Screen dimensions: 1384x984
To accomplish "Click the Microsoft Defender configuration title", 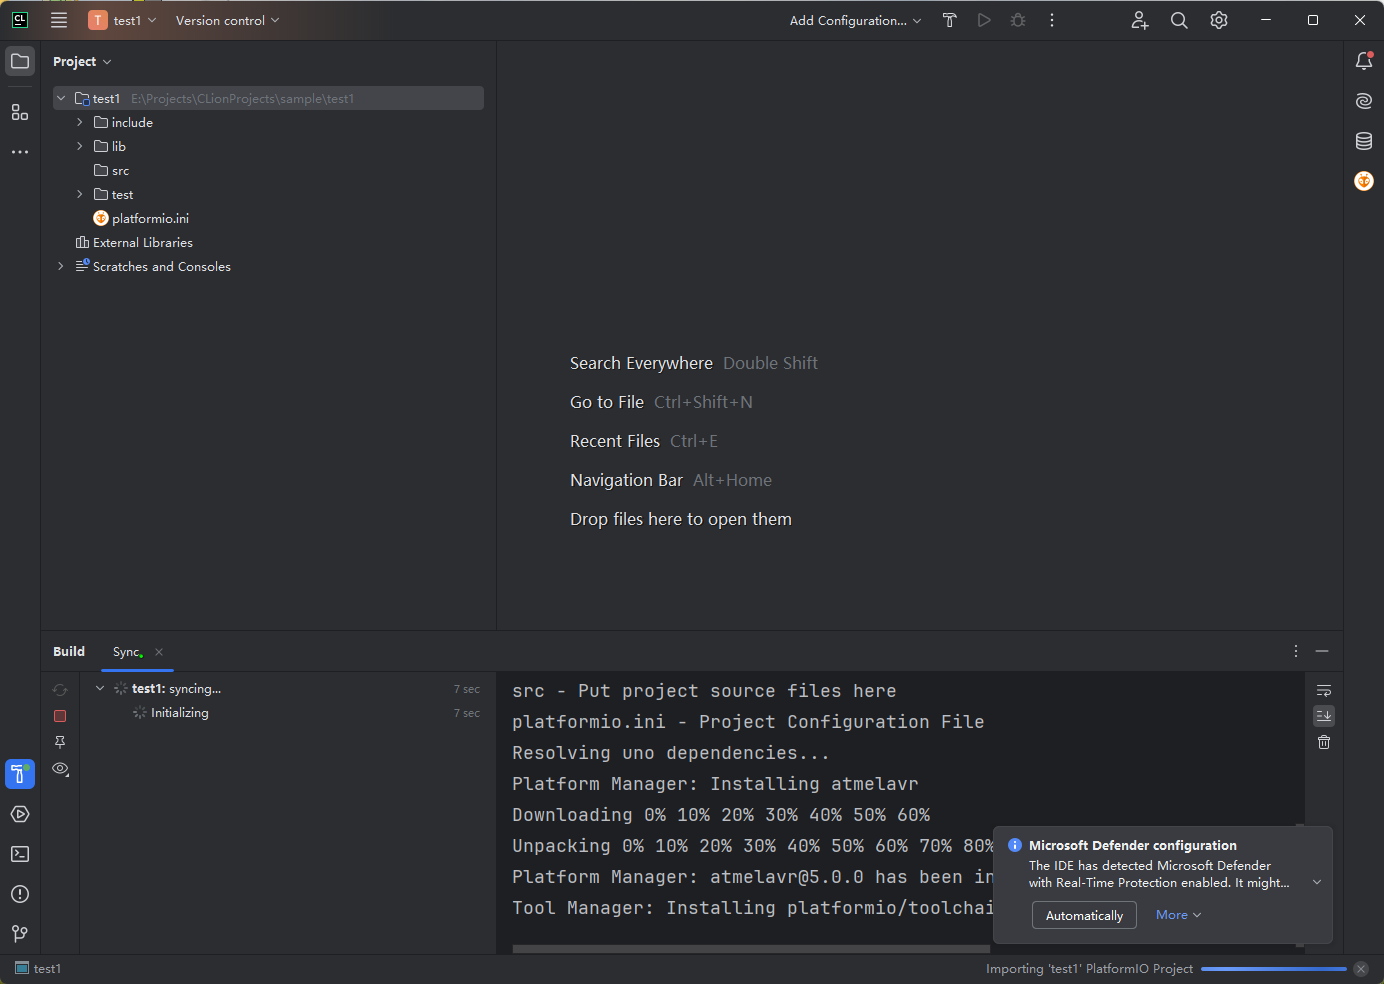I will point(1132,845).
